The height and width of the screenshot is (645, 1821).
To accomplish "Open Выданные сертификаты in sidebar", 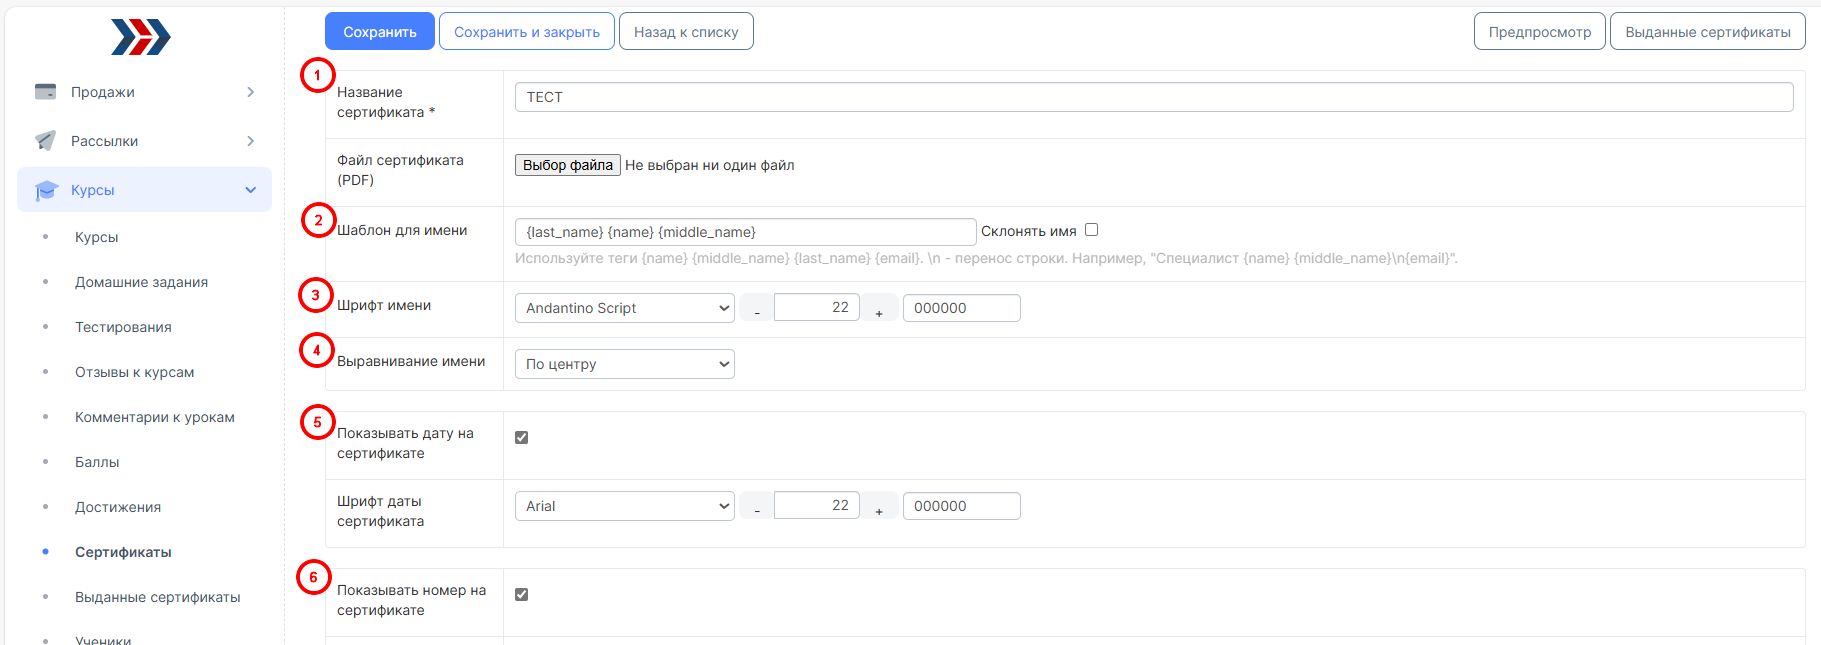I will (x=158, y=597).
